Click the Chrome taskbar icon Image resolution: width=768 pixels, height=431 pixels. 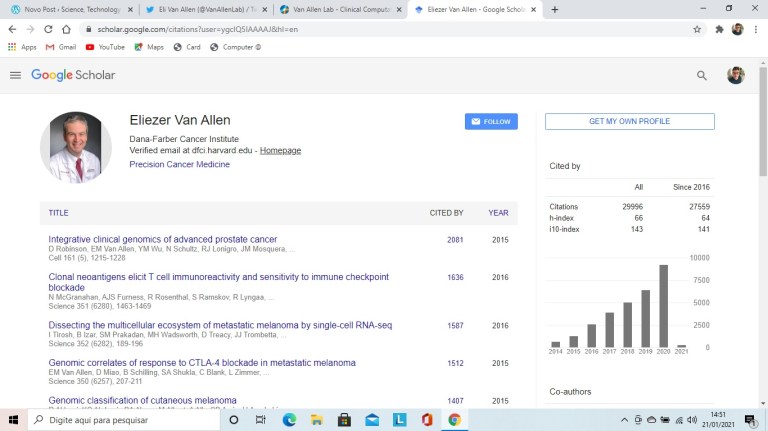pyautogui.click(x=455, y=420)
